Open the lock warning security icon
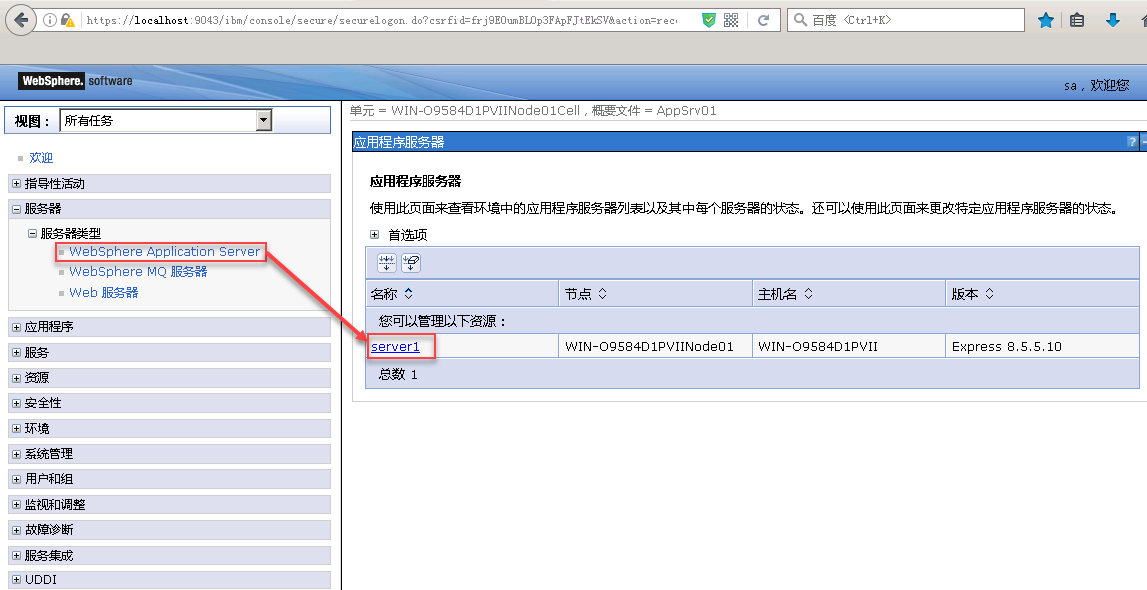The height and width of the screenshot is (590, 1147). (67, 20)
